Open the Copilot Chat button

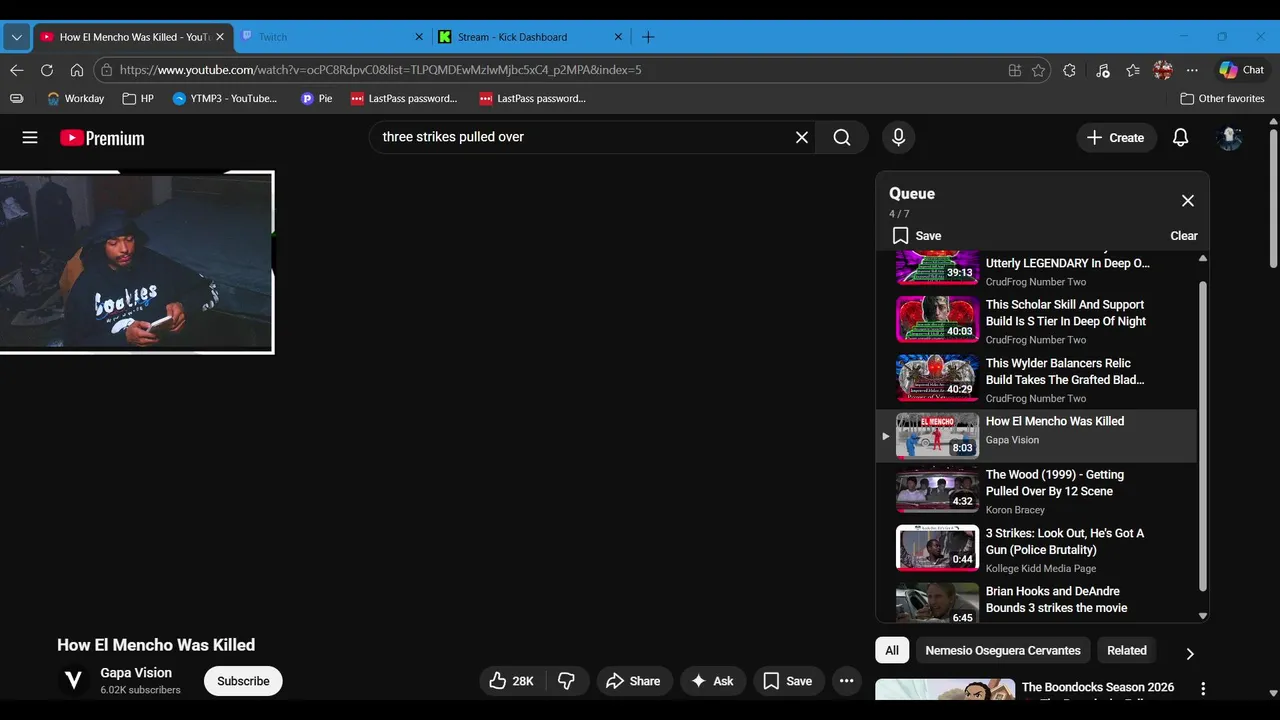pyautogui.click(x=1242, y=70)
